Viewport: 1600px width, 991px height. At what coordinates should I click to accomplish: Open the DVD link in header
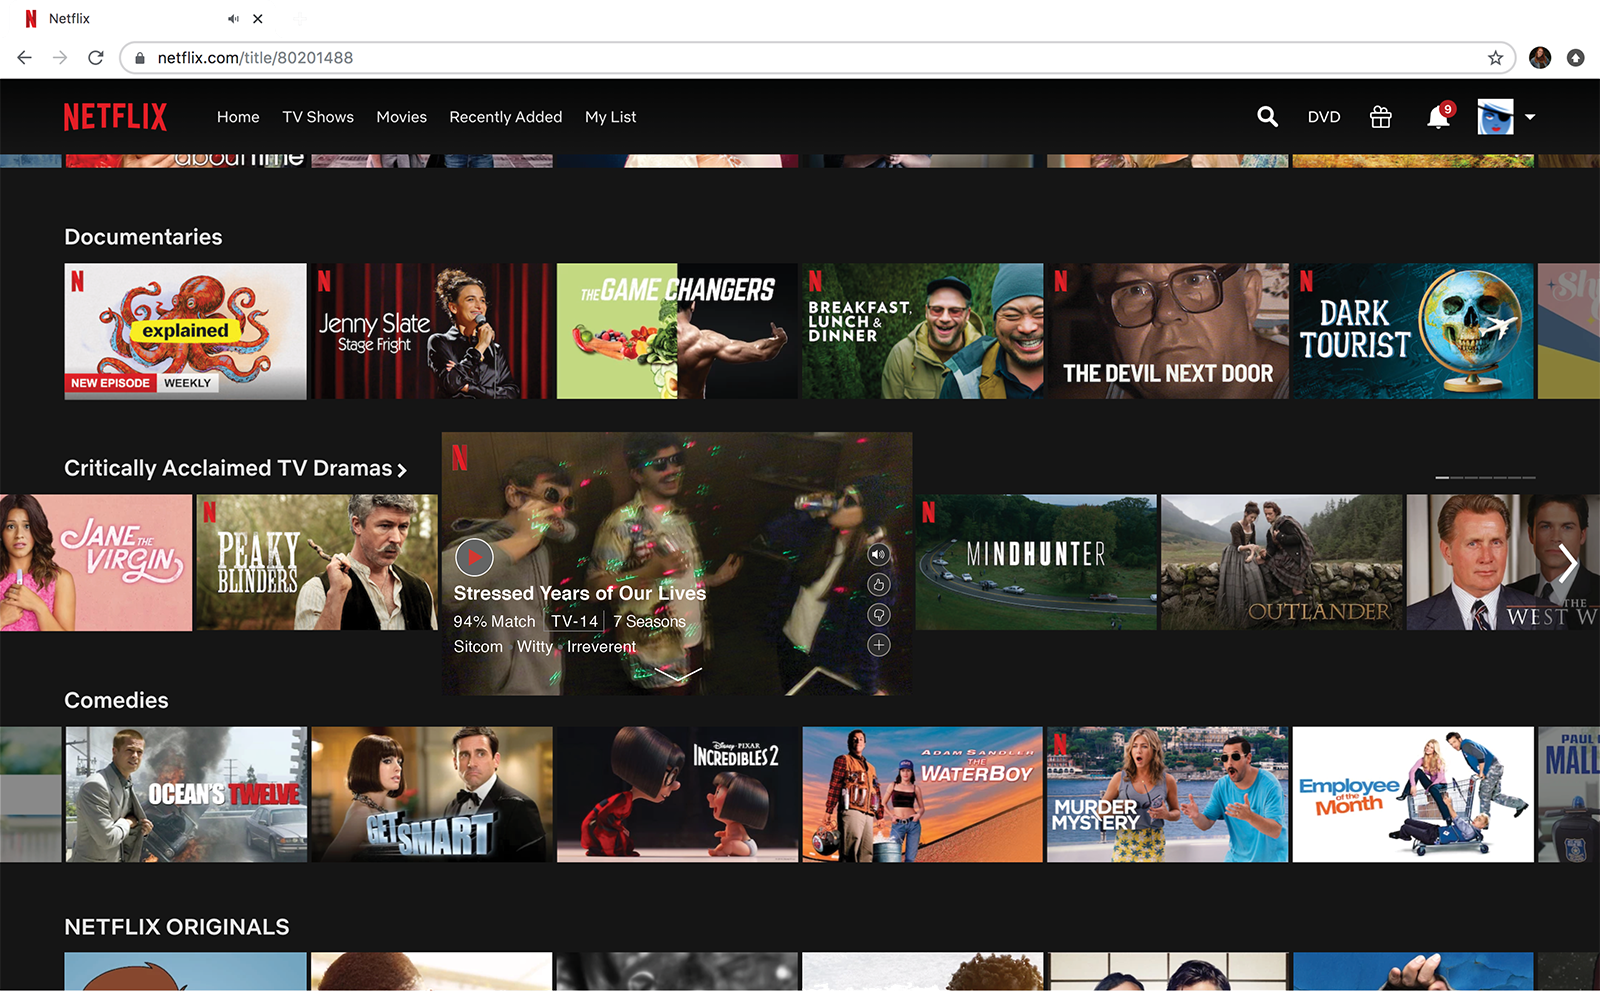(1324, 117)
